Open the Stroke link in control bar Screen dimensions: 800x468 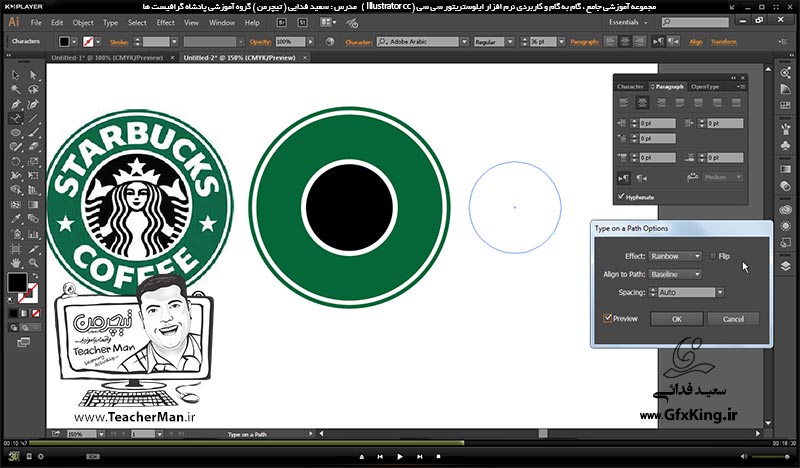(x=119, y=42)
